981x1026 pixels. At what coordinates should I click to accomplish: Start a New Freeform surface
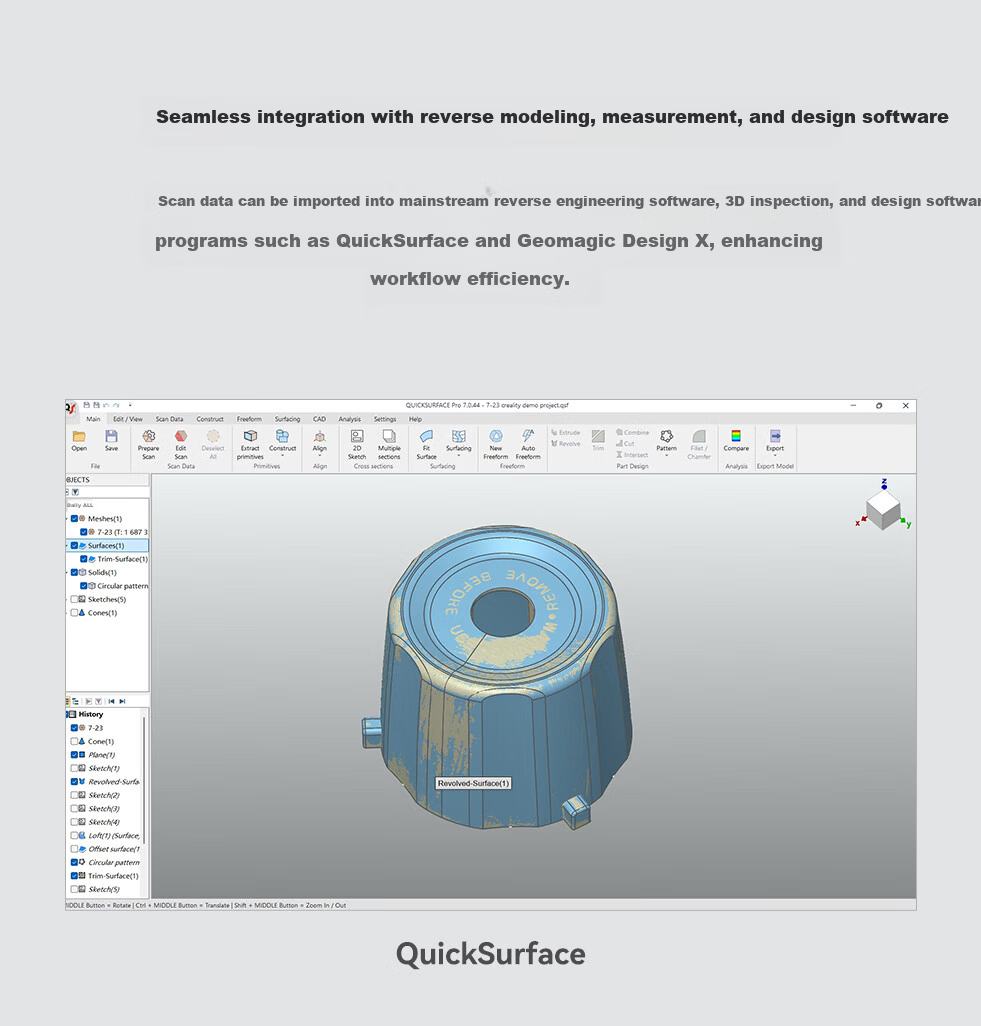[x=495, y=444]
